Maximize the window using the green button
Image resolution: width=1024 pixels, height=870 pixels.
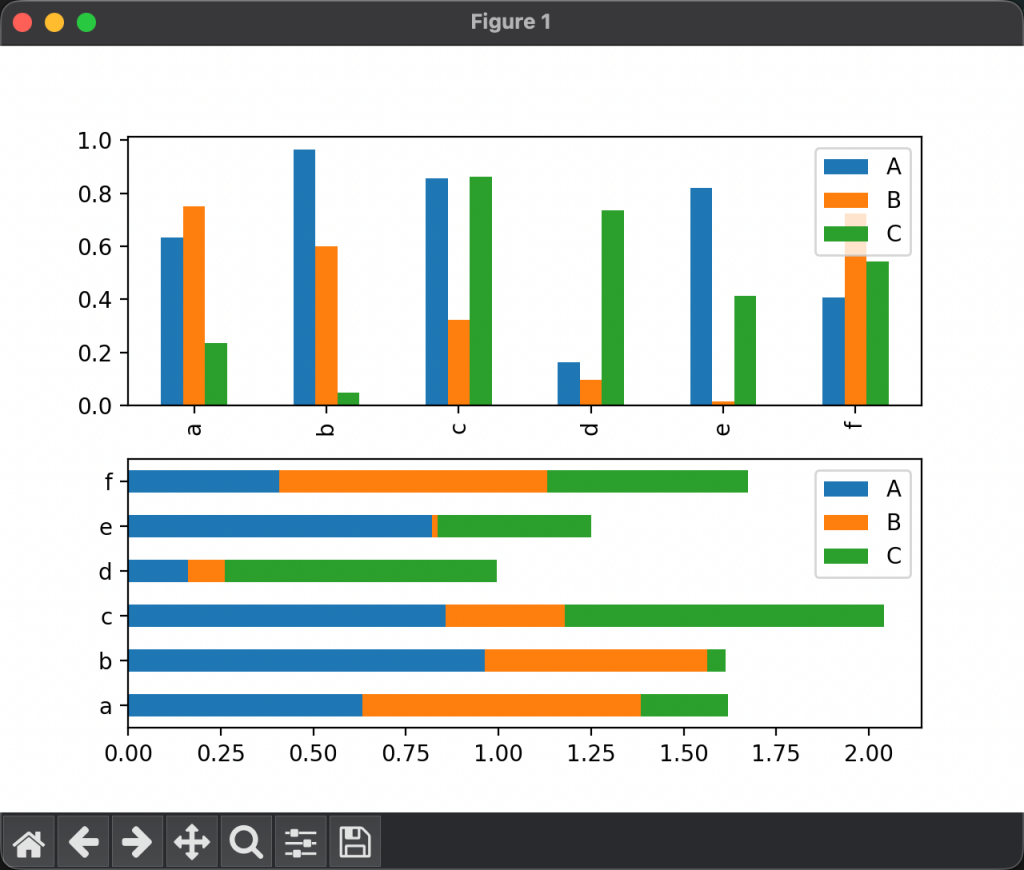coord(86,22)
